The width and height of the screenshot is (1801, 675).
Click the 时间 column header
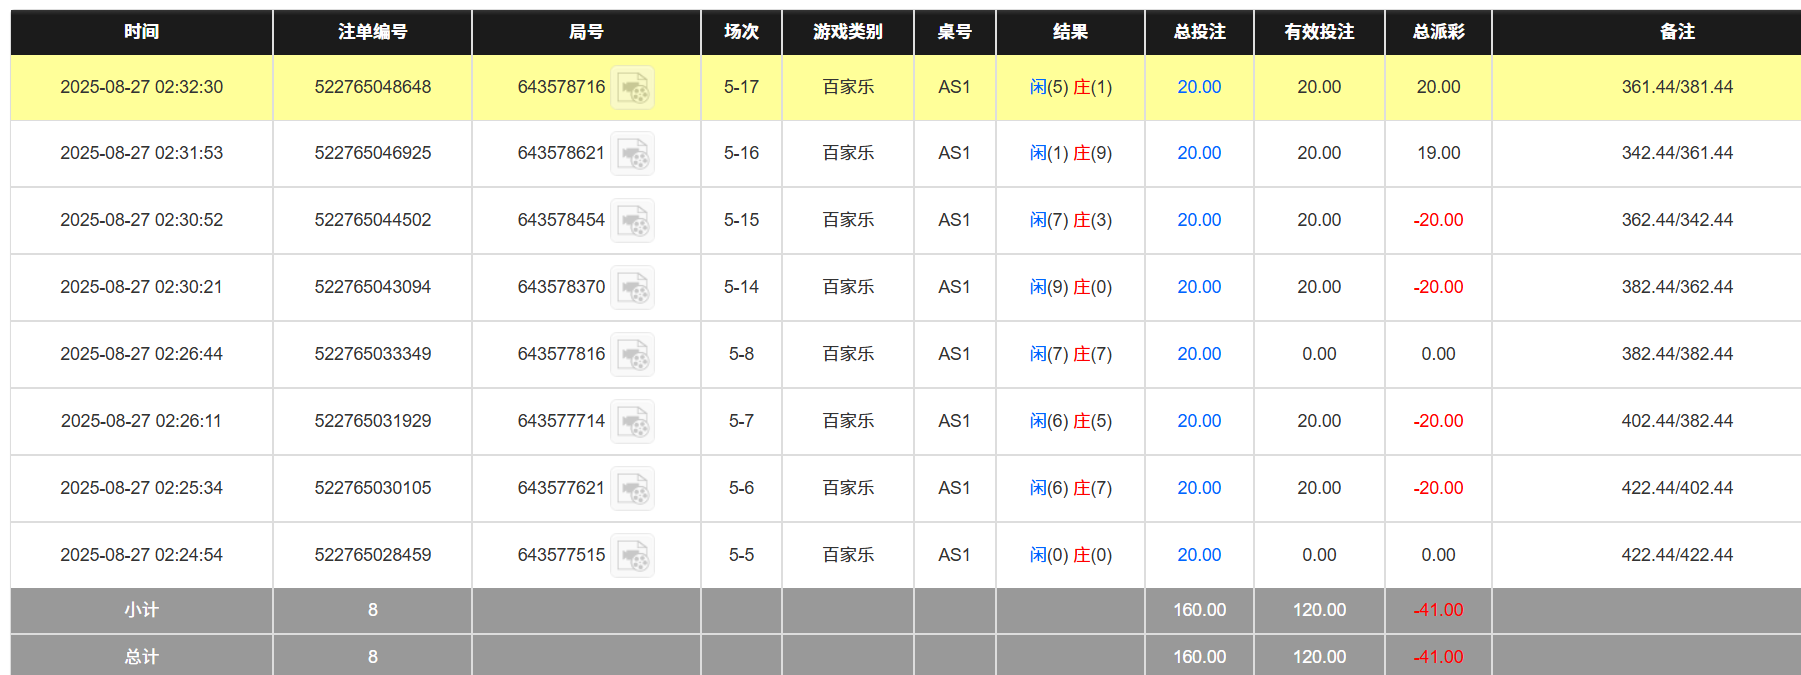point(141,32)
